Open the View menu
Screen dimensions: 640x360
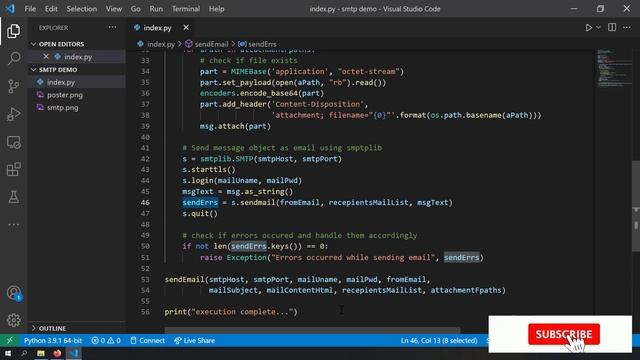click(114, 9)
